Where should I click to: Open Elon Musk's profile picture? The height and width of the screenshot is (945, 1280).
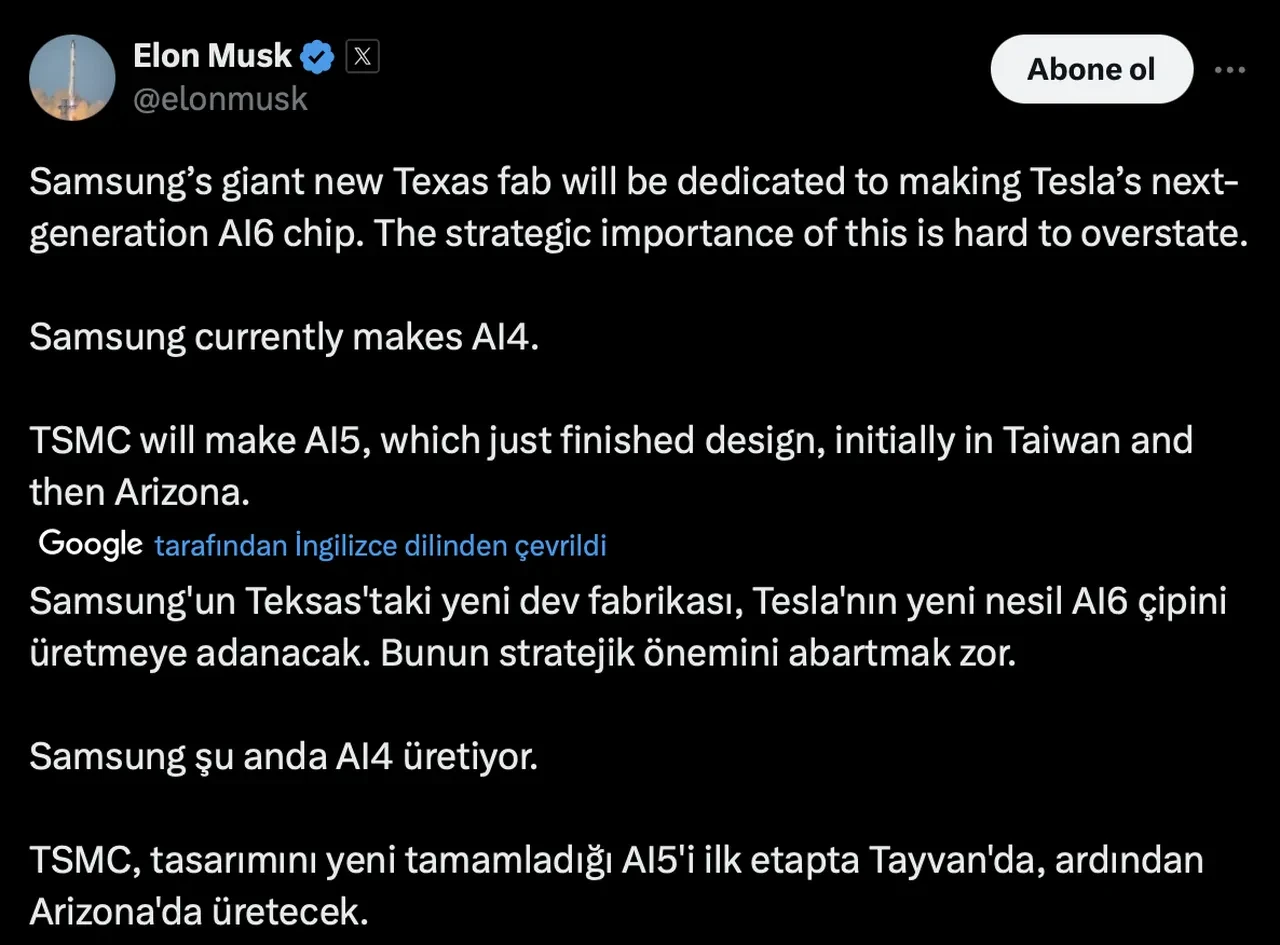[72, 78]
